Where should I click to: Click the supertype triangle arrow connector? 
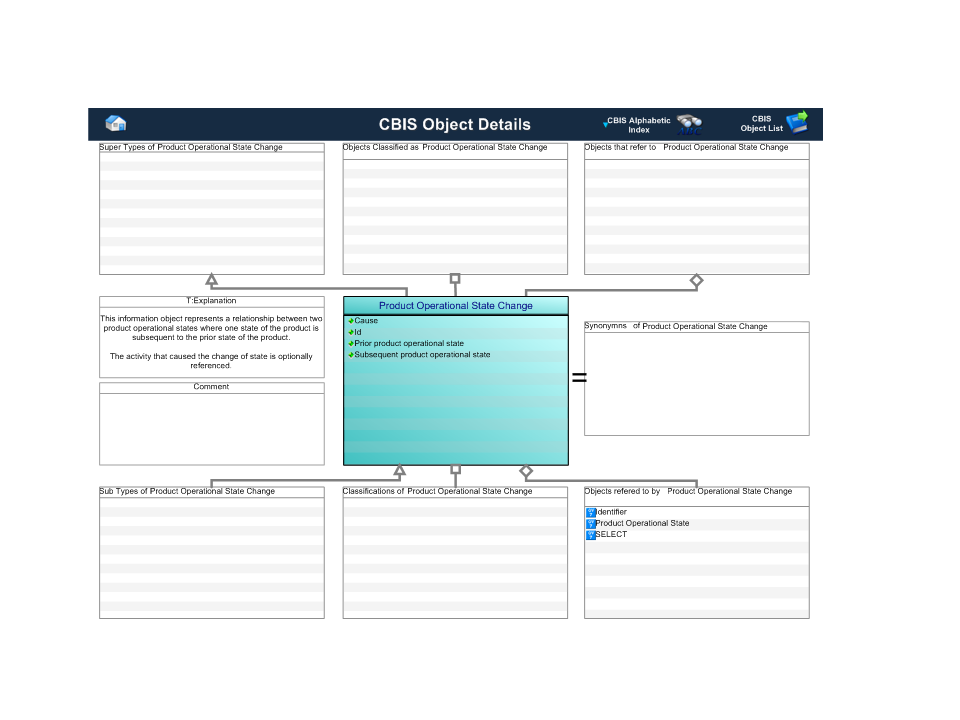tap(211, 280)
